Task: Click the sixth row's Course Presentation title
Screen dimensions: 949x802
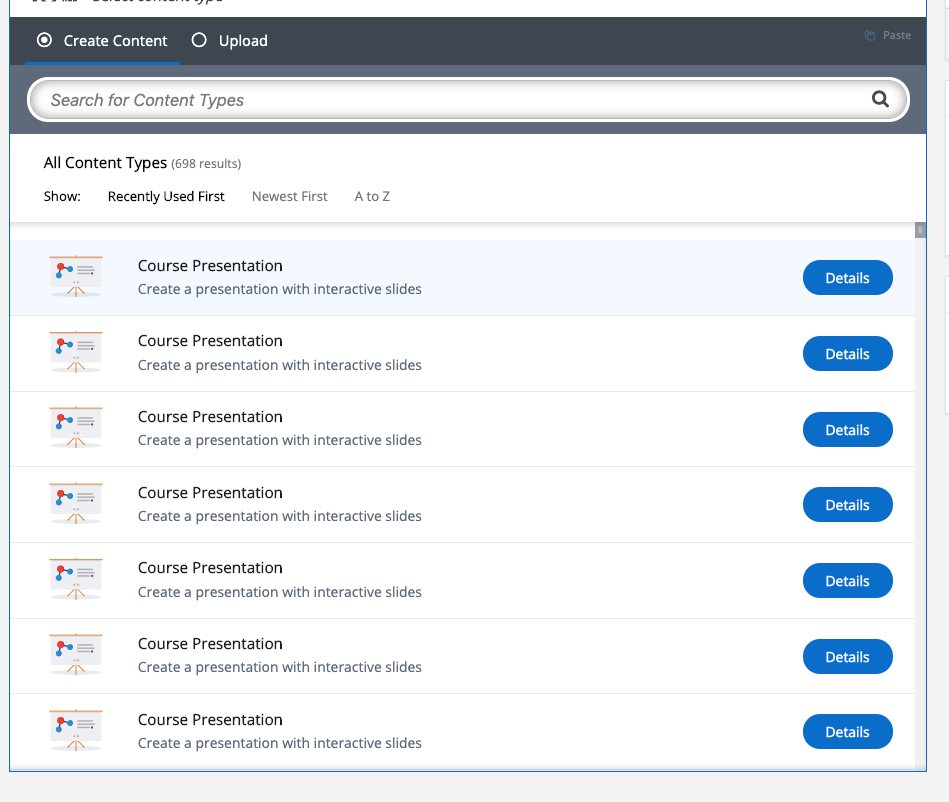Action: (210, 643)
